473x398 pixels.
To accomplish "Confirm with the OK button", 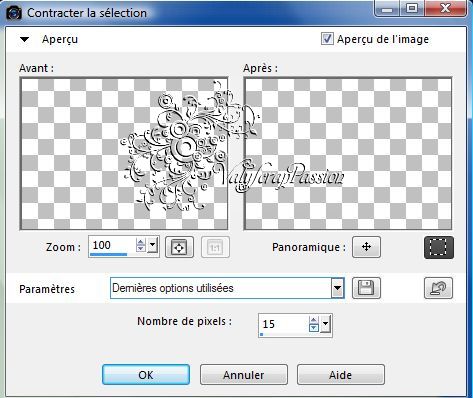I will pos(146,374).
